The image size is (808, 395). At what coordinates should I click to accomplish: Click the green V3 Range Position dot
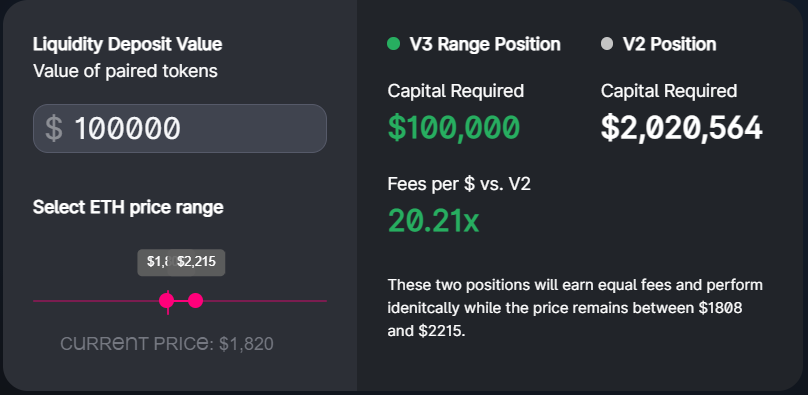(x=394, y=44)
